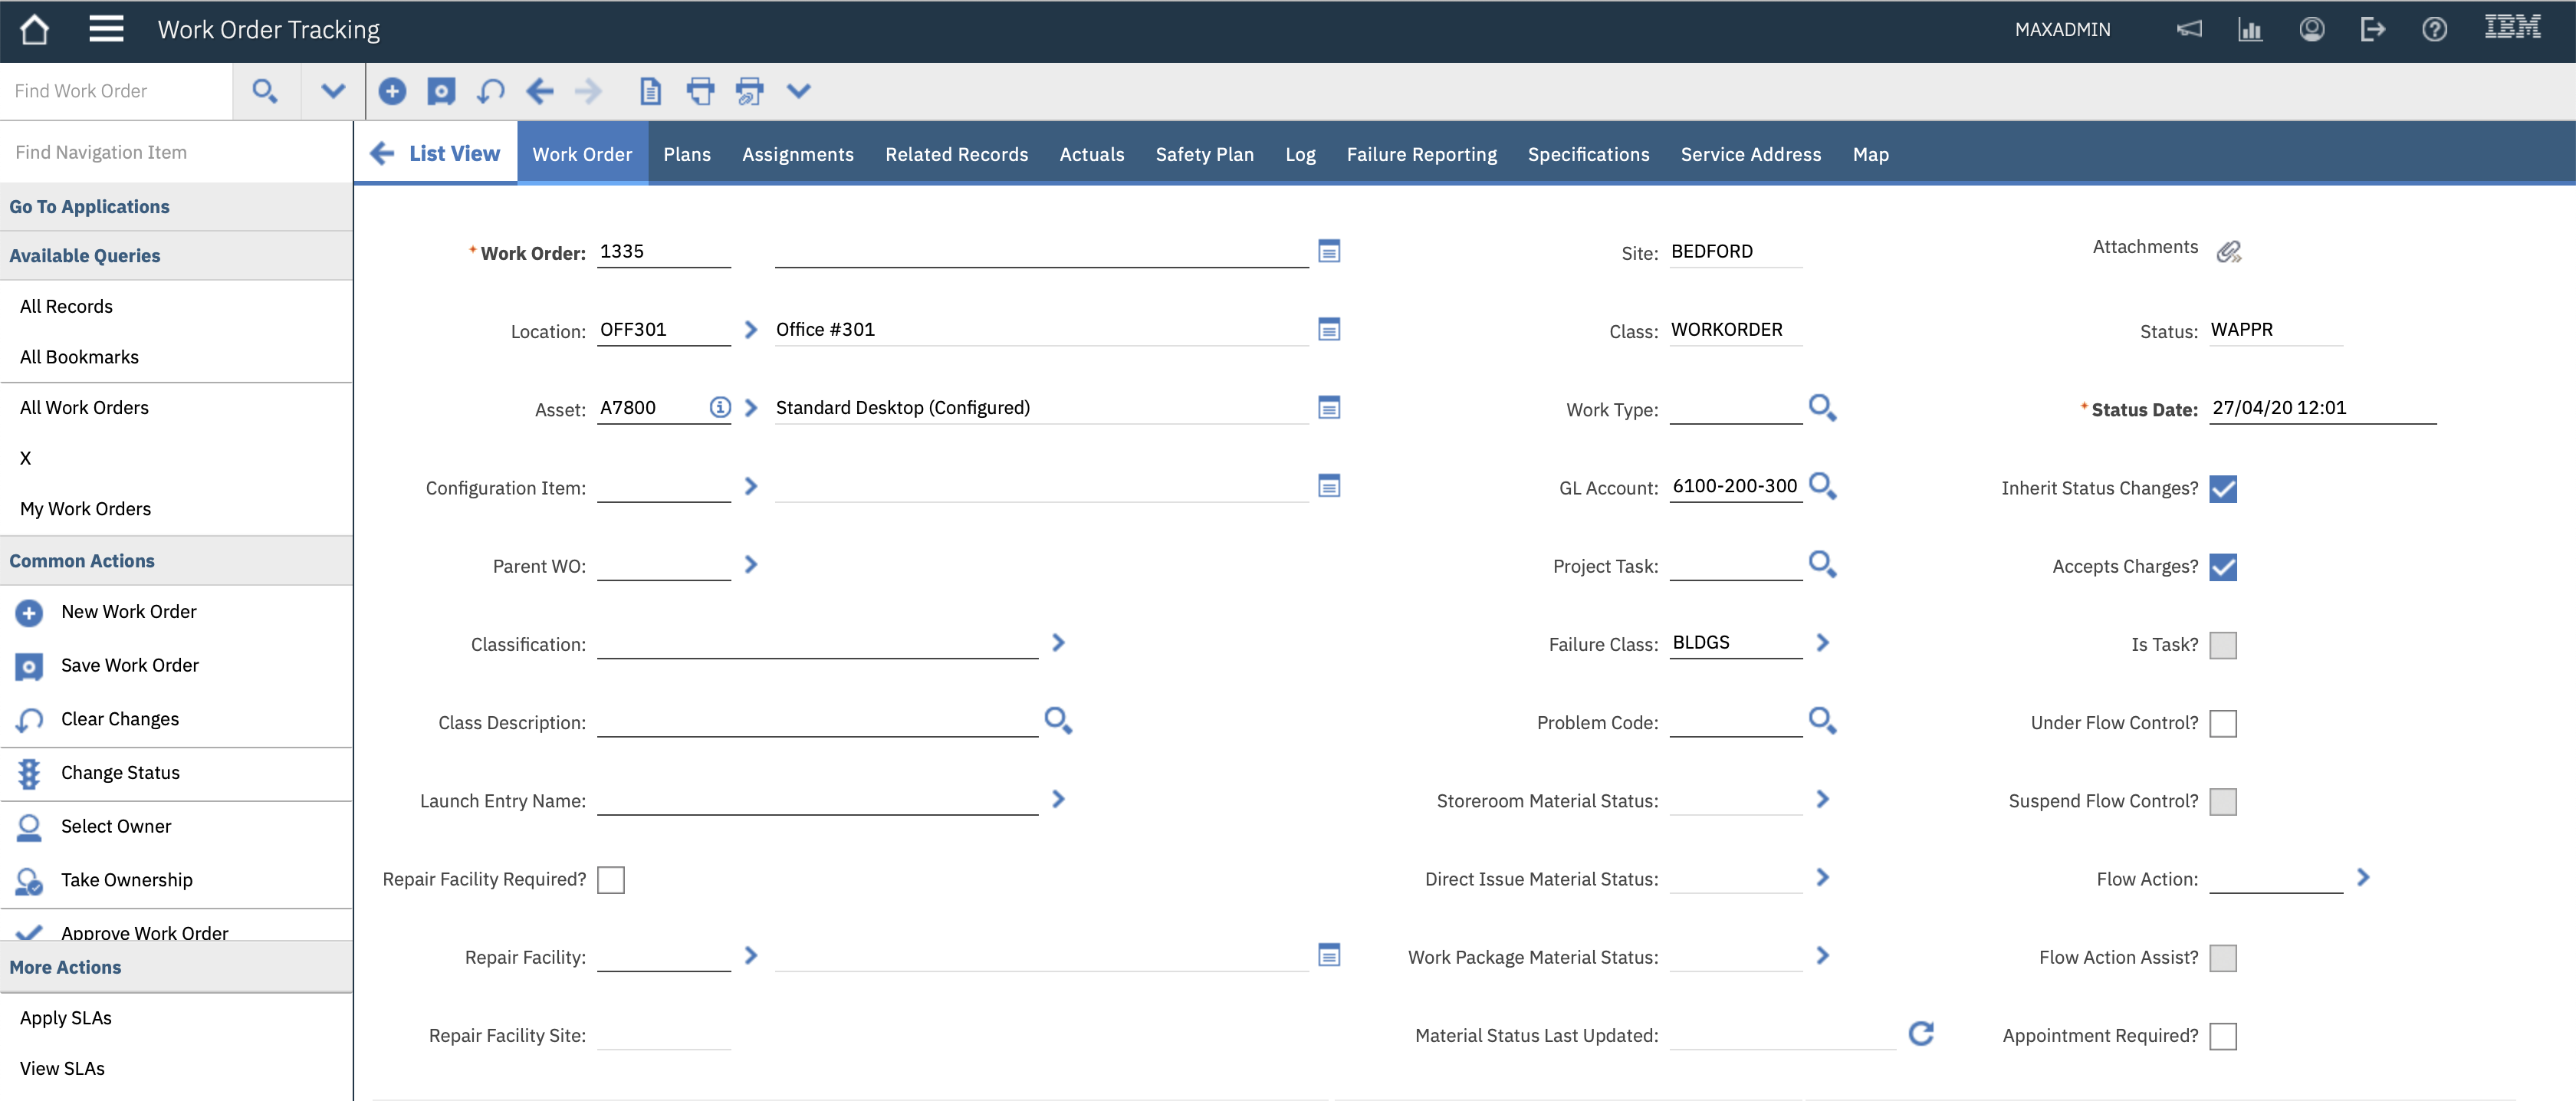
Task: Click the bulletin board megaphone icon
Action: point(2190,30)
